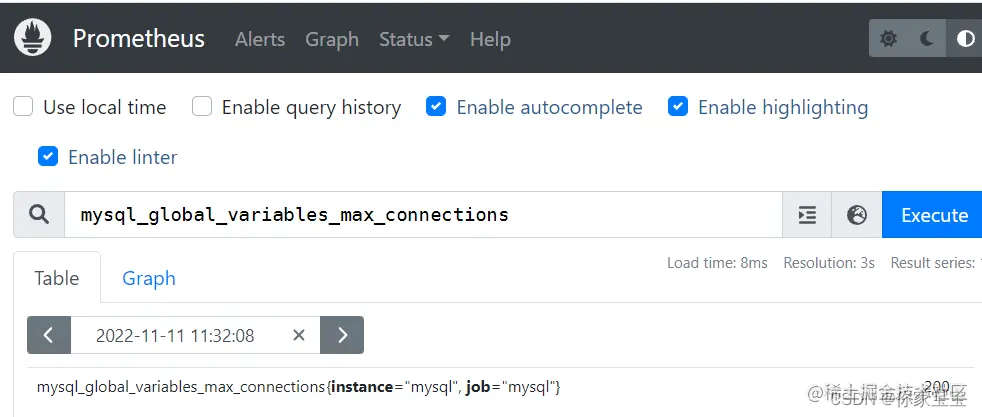Switch to dark theme moon icon

coord(927,39)
